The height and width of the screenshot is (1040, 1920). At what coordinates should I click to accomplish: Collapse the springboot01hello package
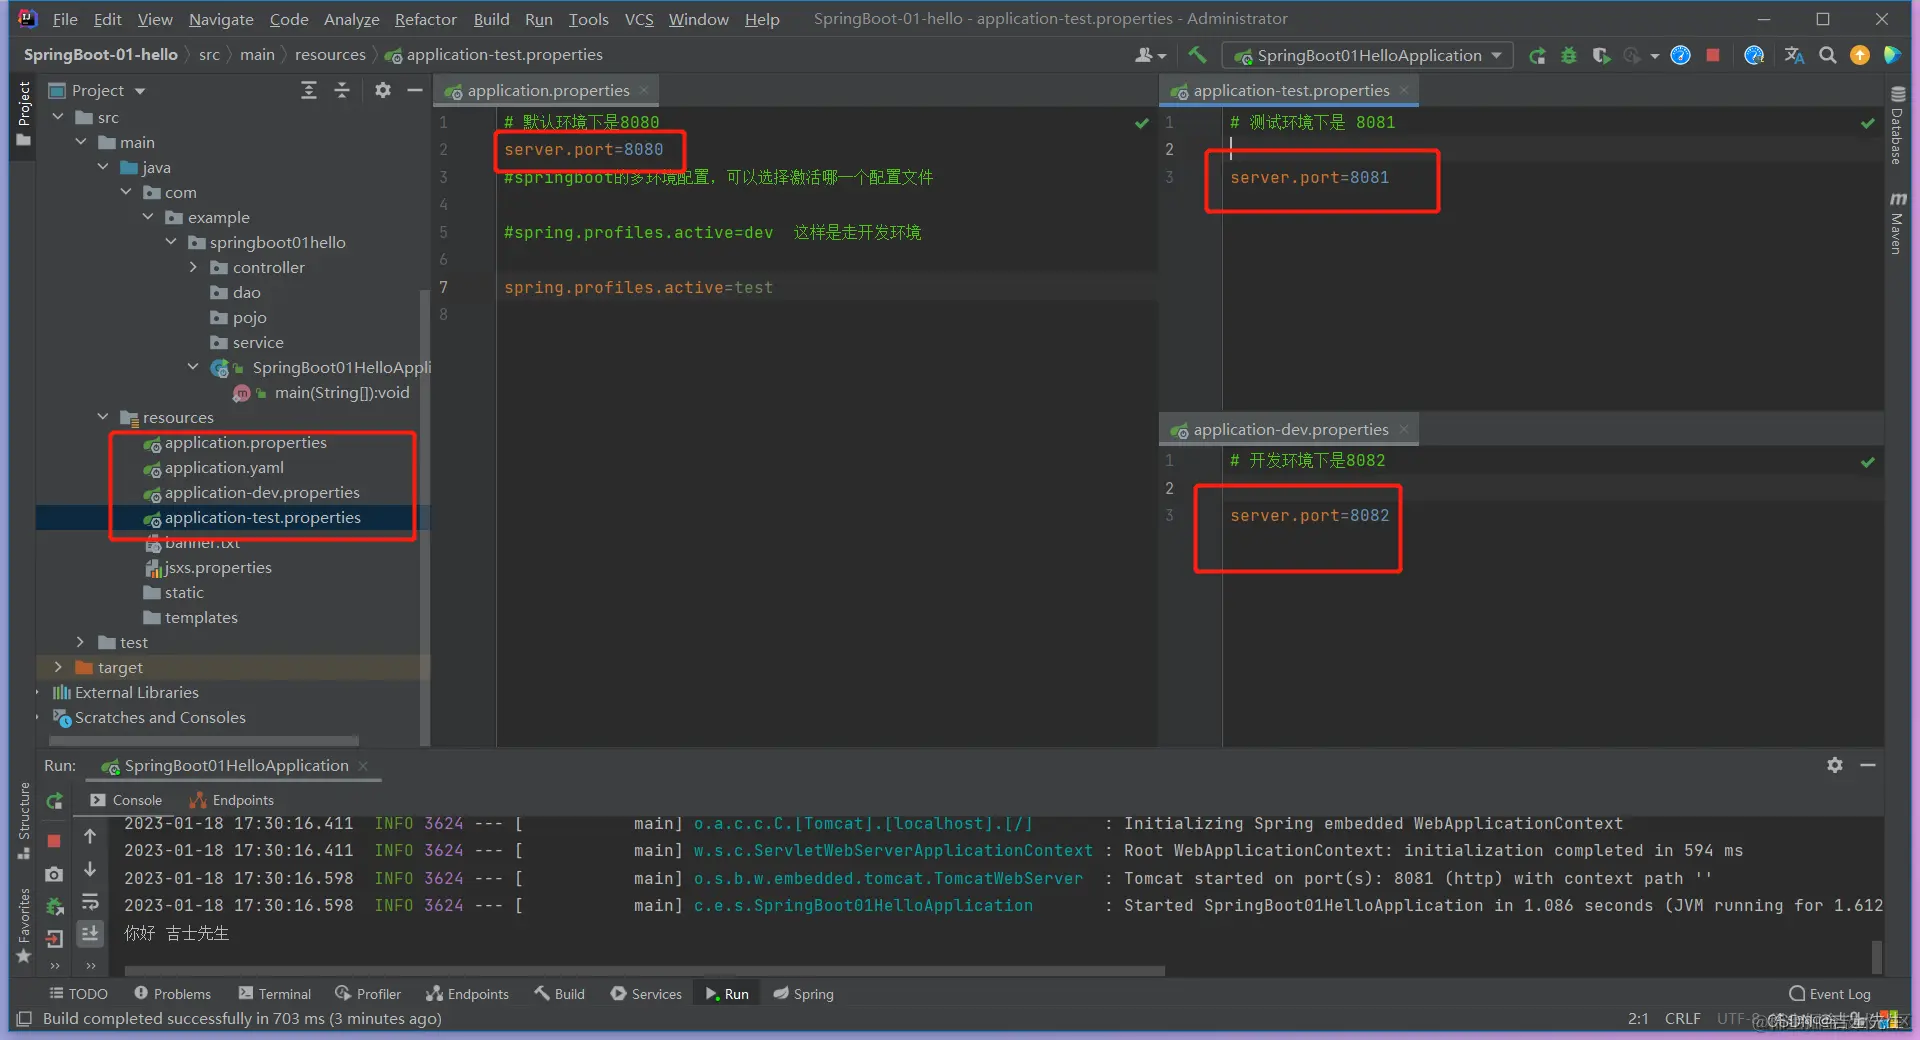point(171,242)
